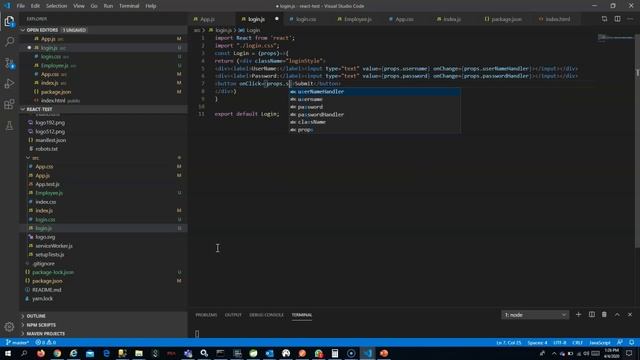640x360 pixels.
Task: Switch to the Debug Console tab
Action: [267, 315]
